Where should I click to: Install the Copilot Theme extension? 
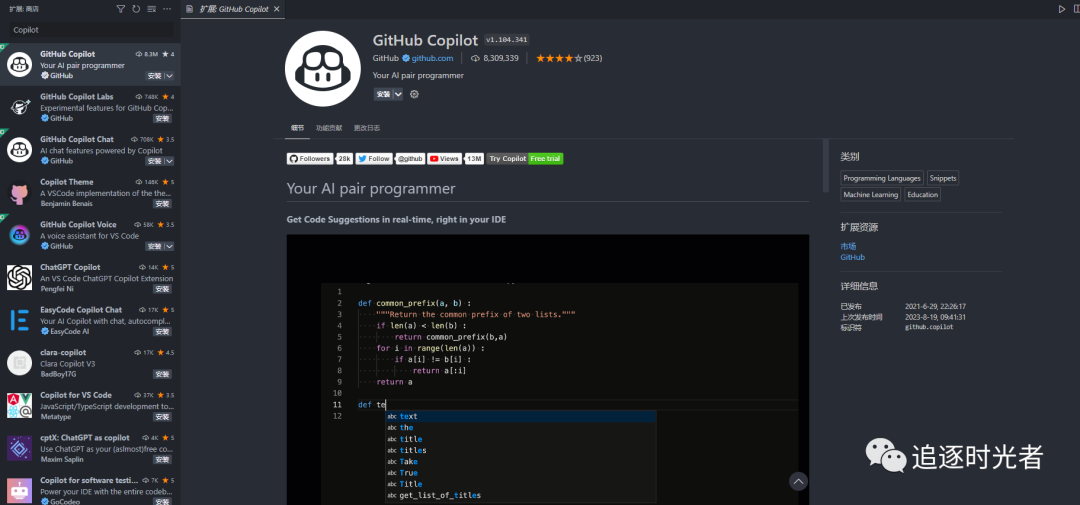pyautogui.click(x=162, y=204)
